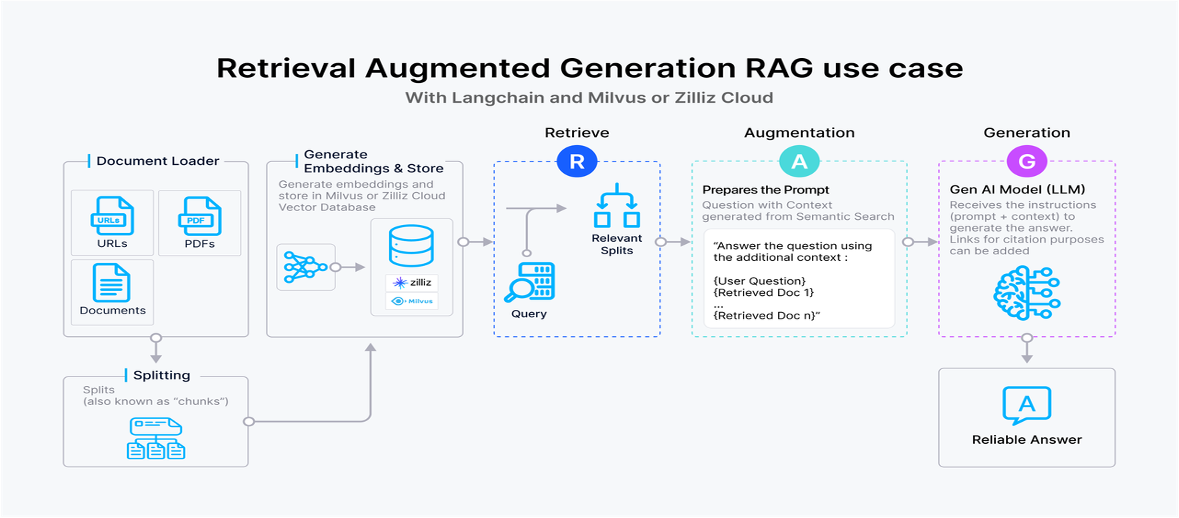Click the Reliable Answer chat bubble icon
This screenshot has height=518, width=1179.
pos(1026,405)
